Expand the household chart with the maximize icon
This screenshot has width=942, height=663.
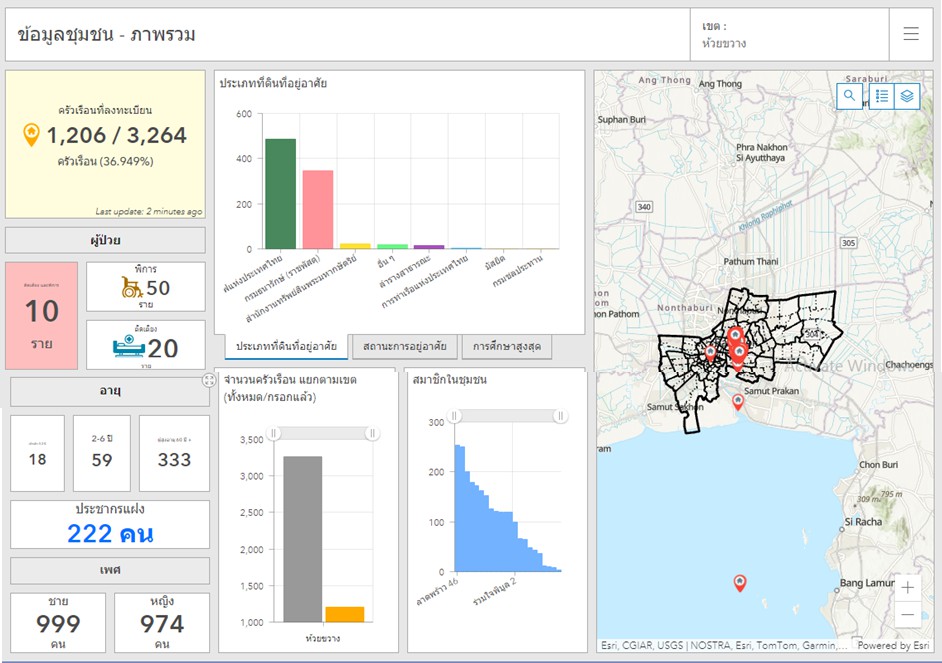209,380
